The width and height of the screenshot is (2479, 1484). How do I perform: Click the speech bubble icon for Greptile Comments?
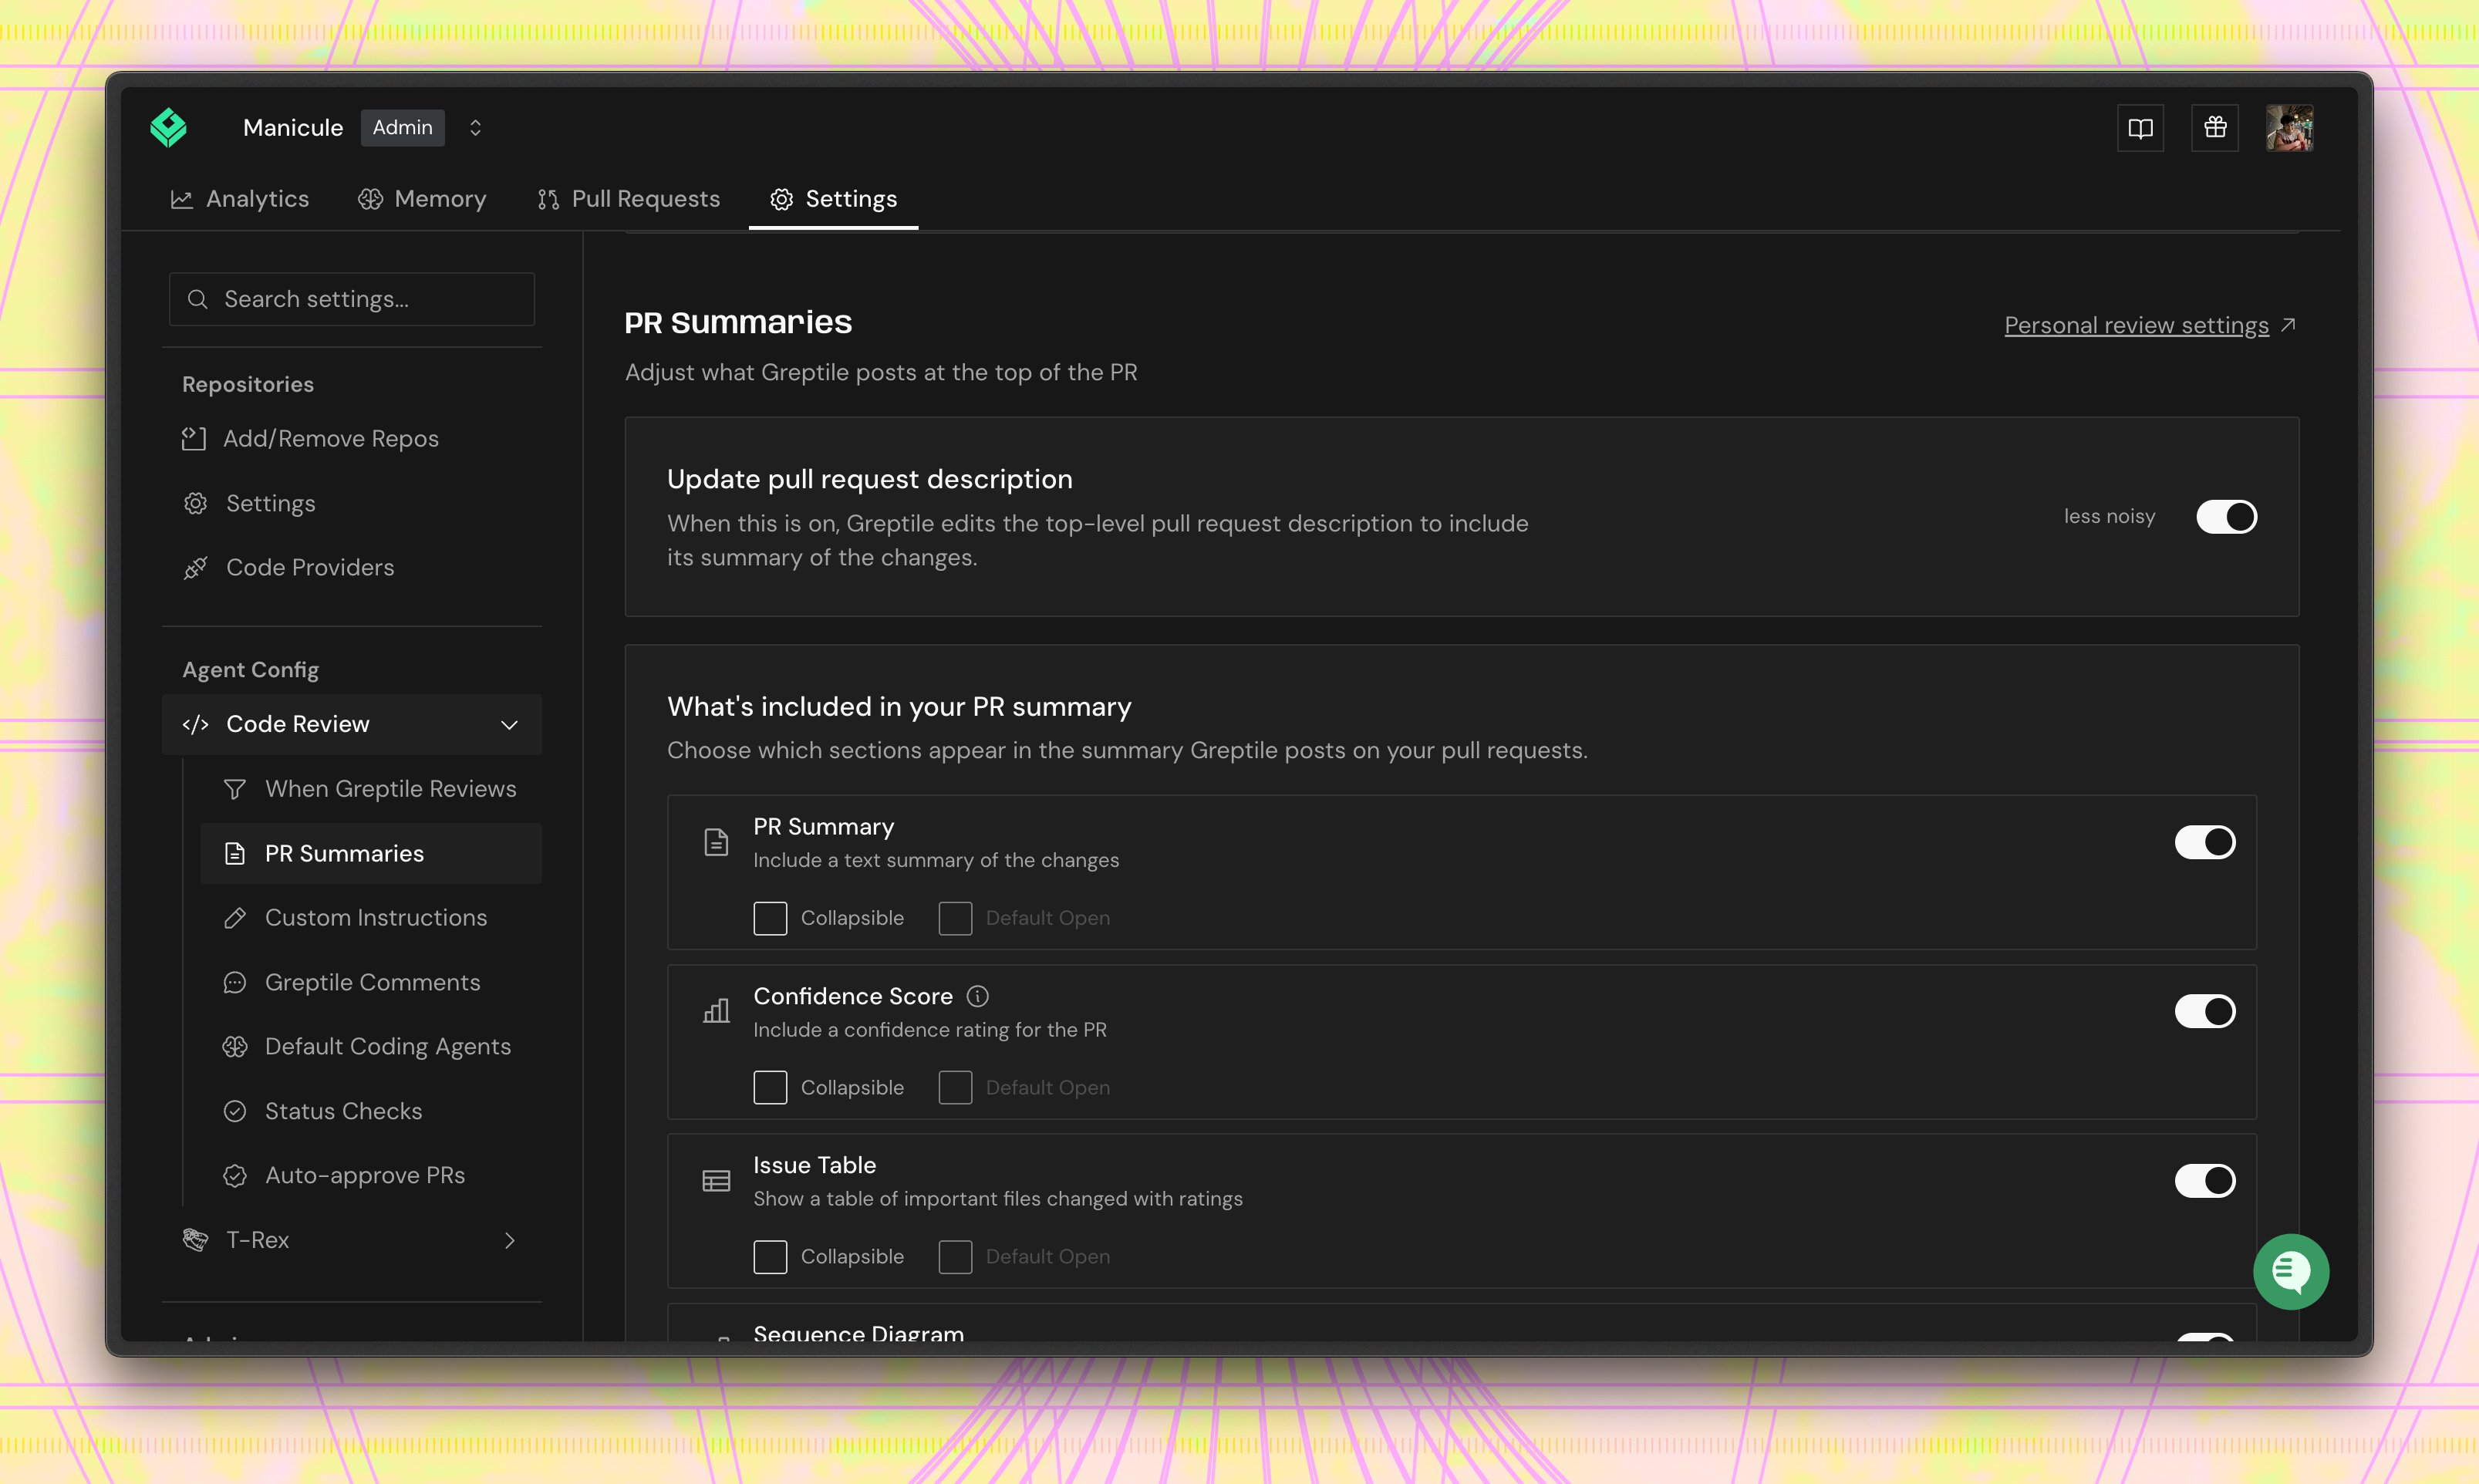[x=235, y=982]
